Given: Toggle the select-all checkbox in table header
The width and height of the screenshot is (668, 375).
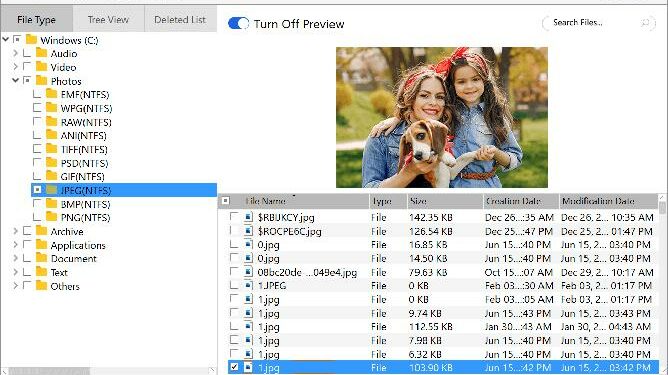Looking at the screenshot, I should 226,201.
